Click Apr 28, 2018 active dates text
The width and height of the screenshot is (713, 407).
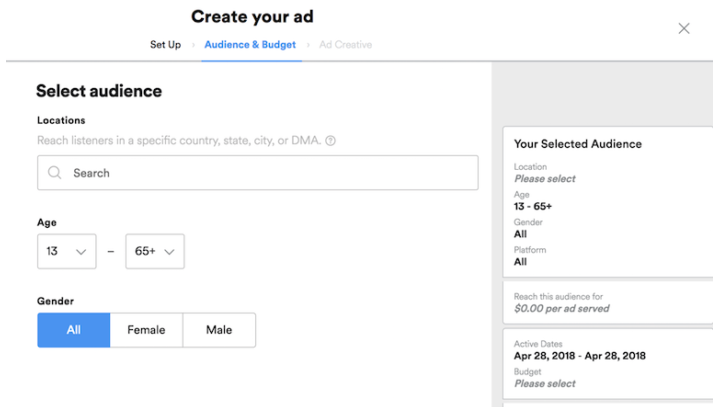point(580,356)
